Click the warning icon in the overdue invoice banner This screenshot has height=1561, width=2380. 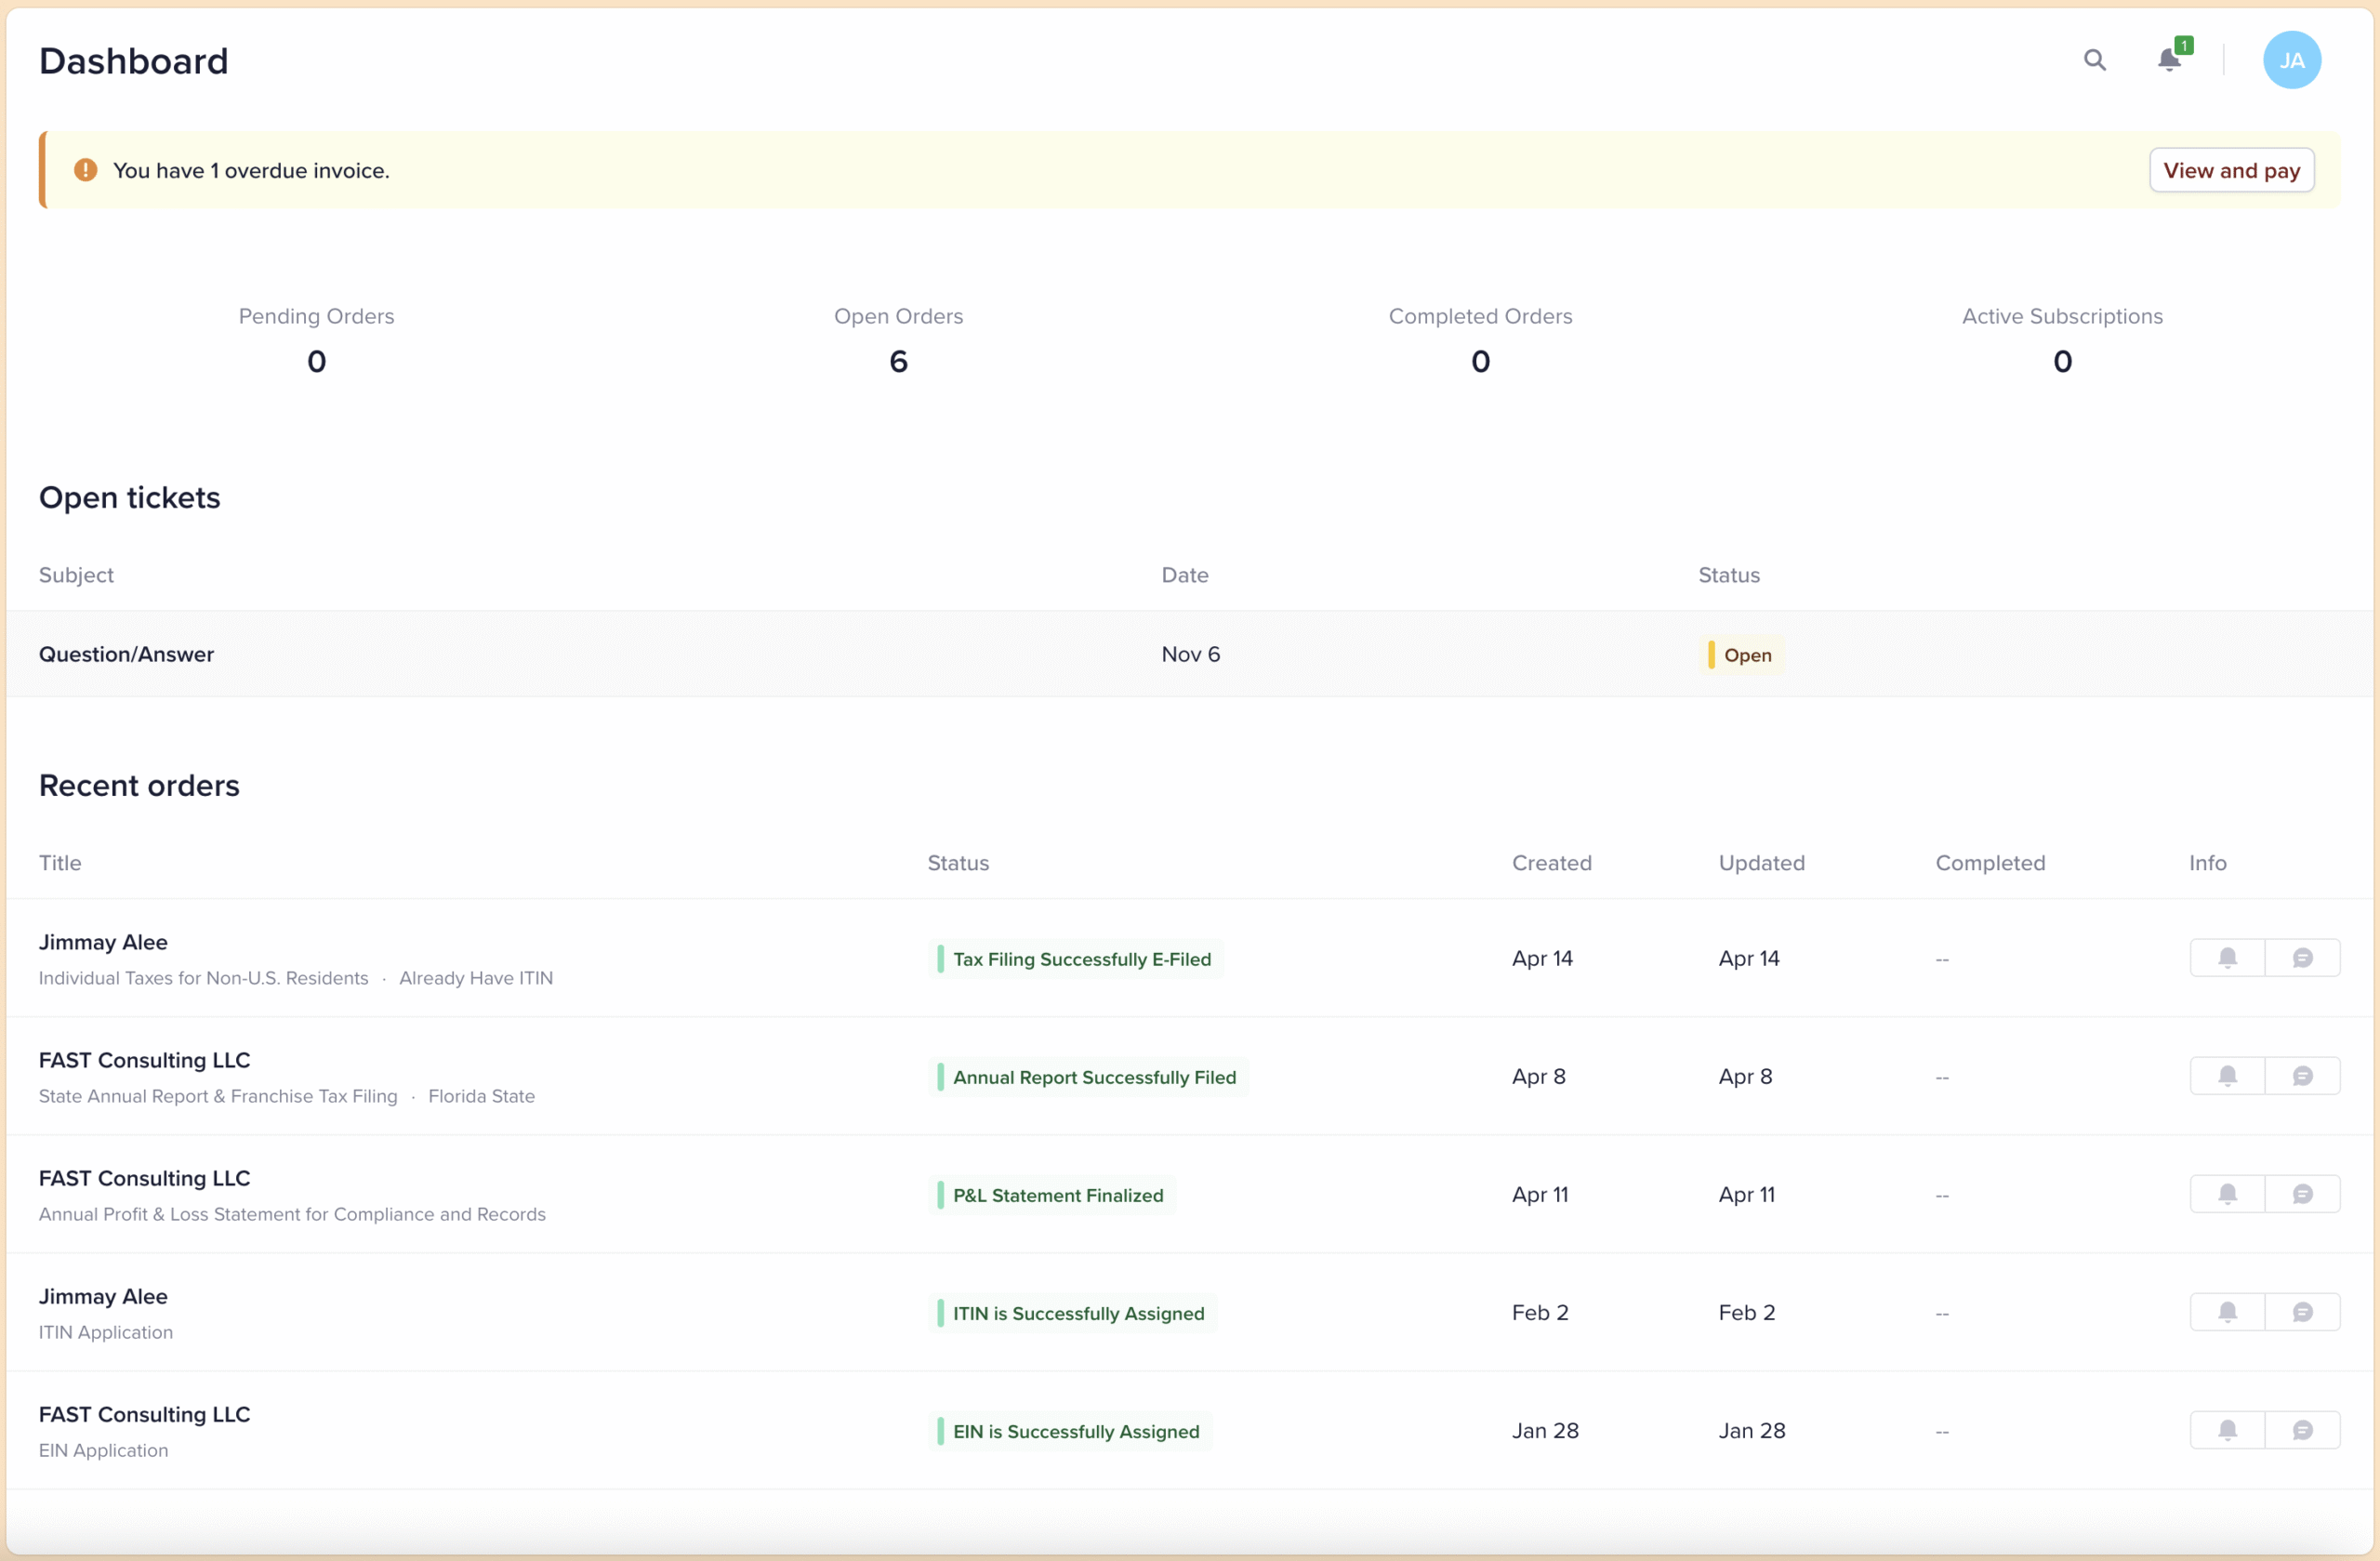[x=85, y=169]
